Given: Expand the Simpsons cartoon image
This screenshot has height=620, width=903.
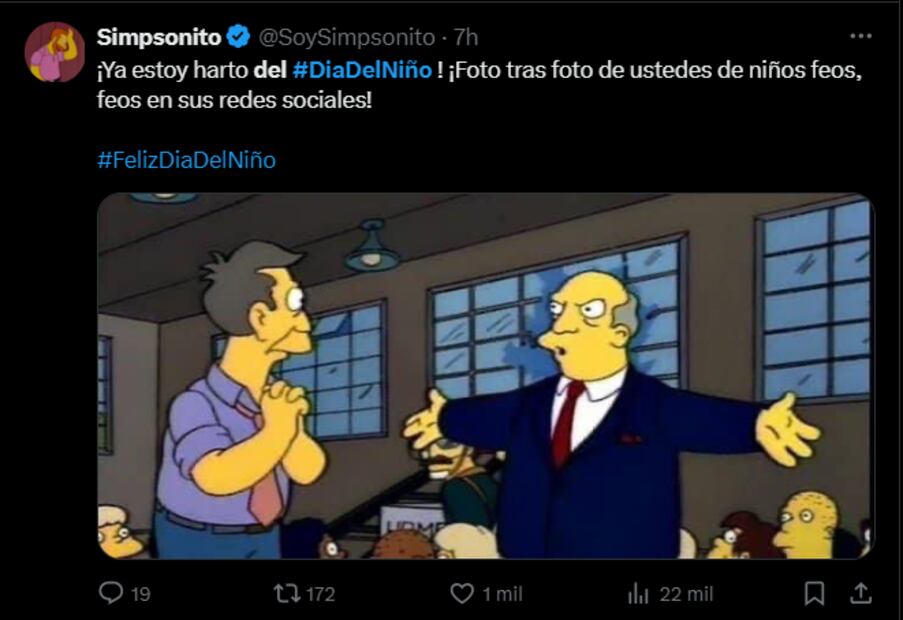Looking at the screenshot, I should (486, 376).
